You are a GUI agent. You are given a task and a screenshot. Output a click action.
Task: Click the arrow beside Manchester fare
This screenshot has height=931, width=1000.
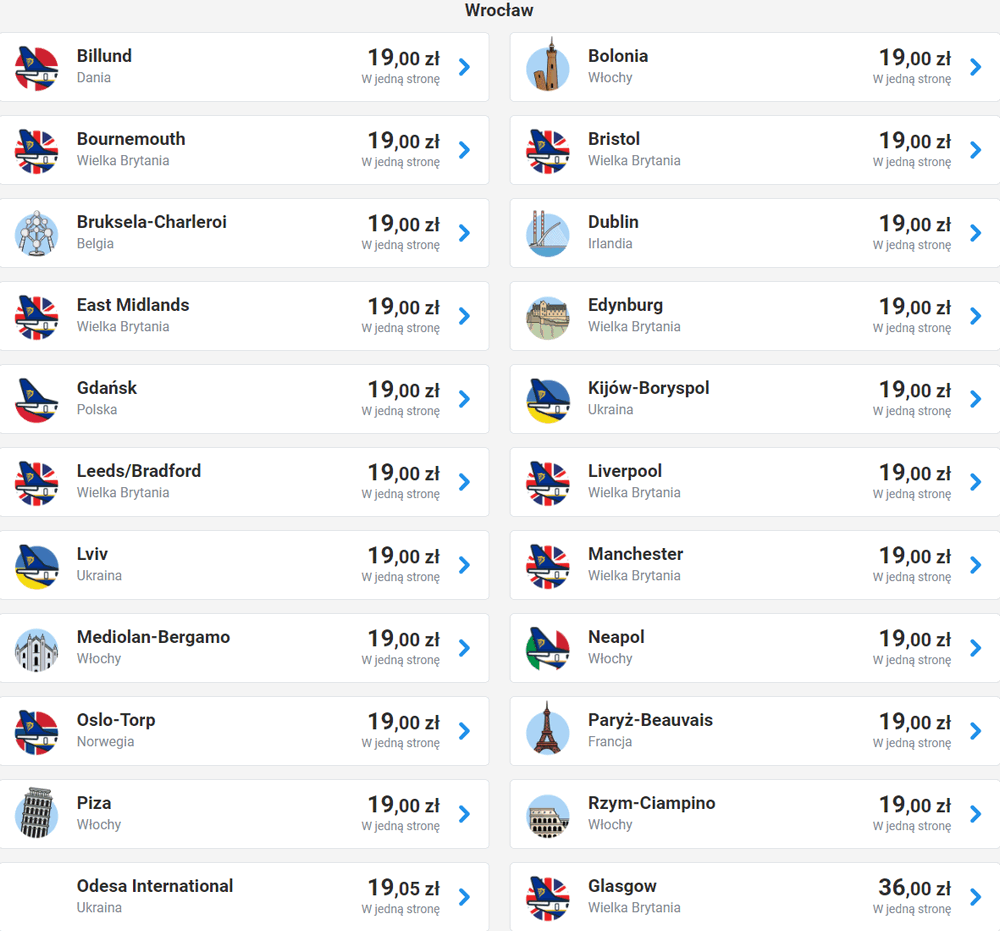(975, 565)
